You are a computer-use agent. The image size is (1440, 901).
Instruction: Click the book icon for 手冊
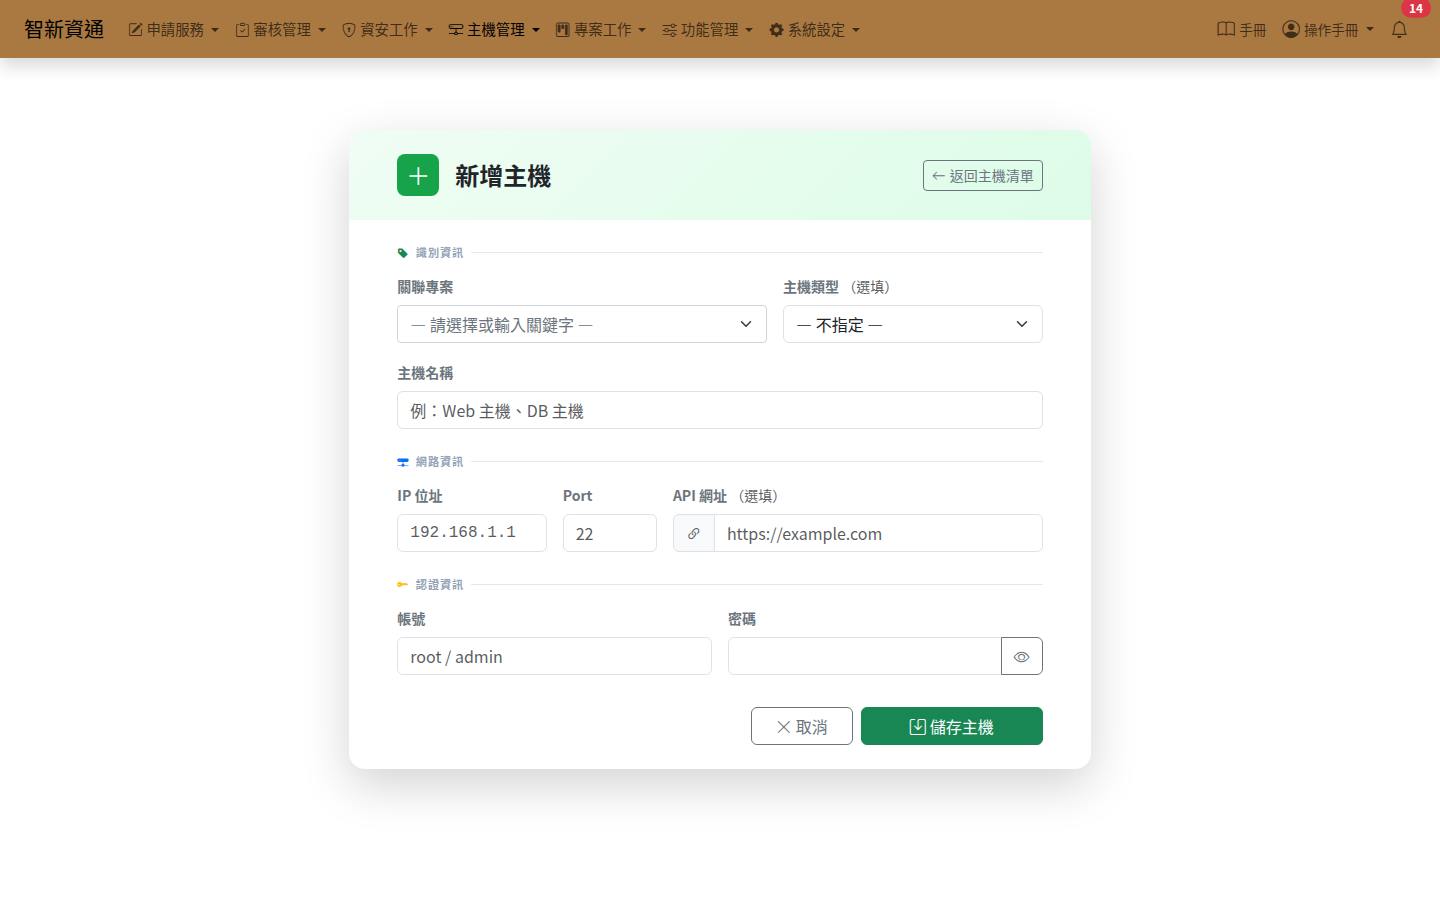(1226, 29)
